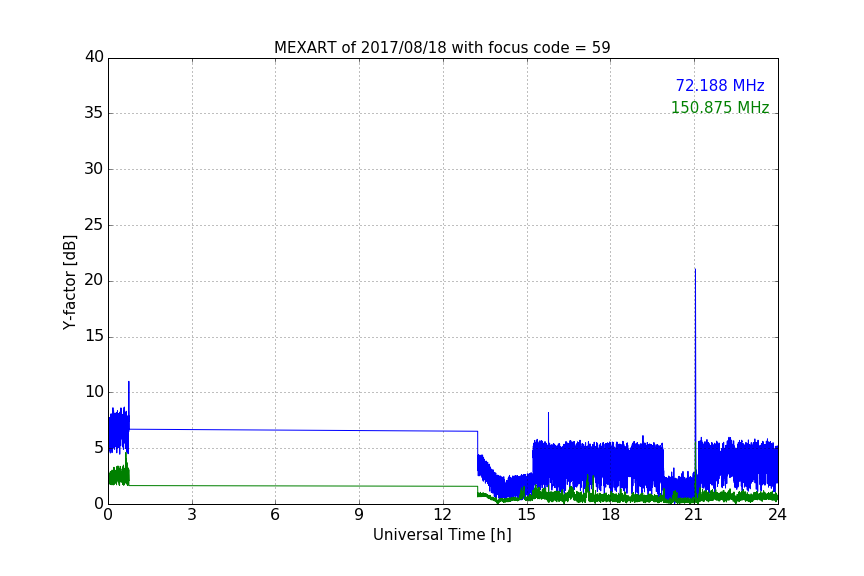Click the y-axis tick label 40
The width and height of the screenshot is (864, 576).
pos(94,57)
